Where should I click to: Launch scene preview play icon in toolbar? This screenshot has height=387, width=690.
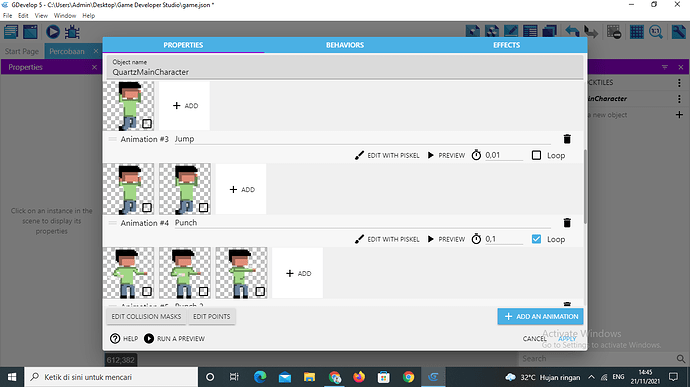[53, 32]
